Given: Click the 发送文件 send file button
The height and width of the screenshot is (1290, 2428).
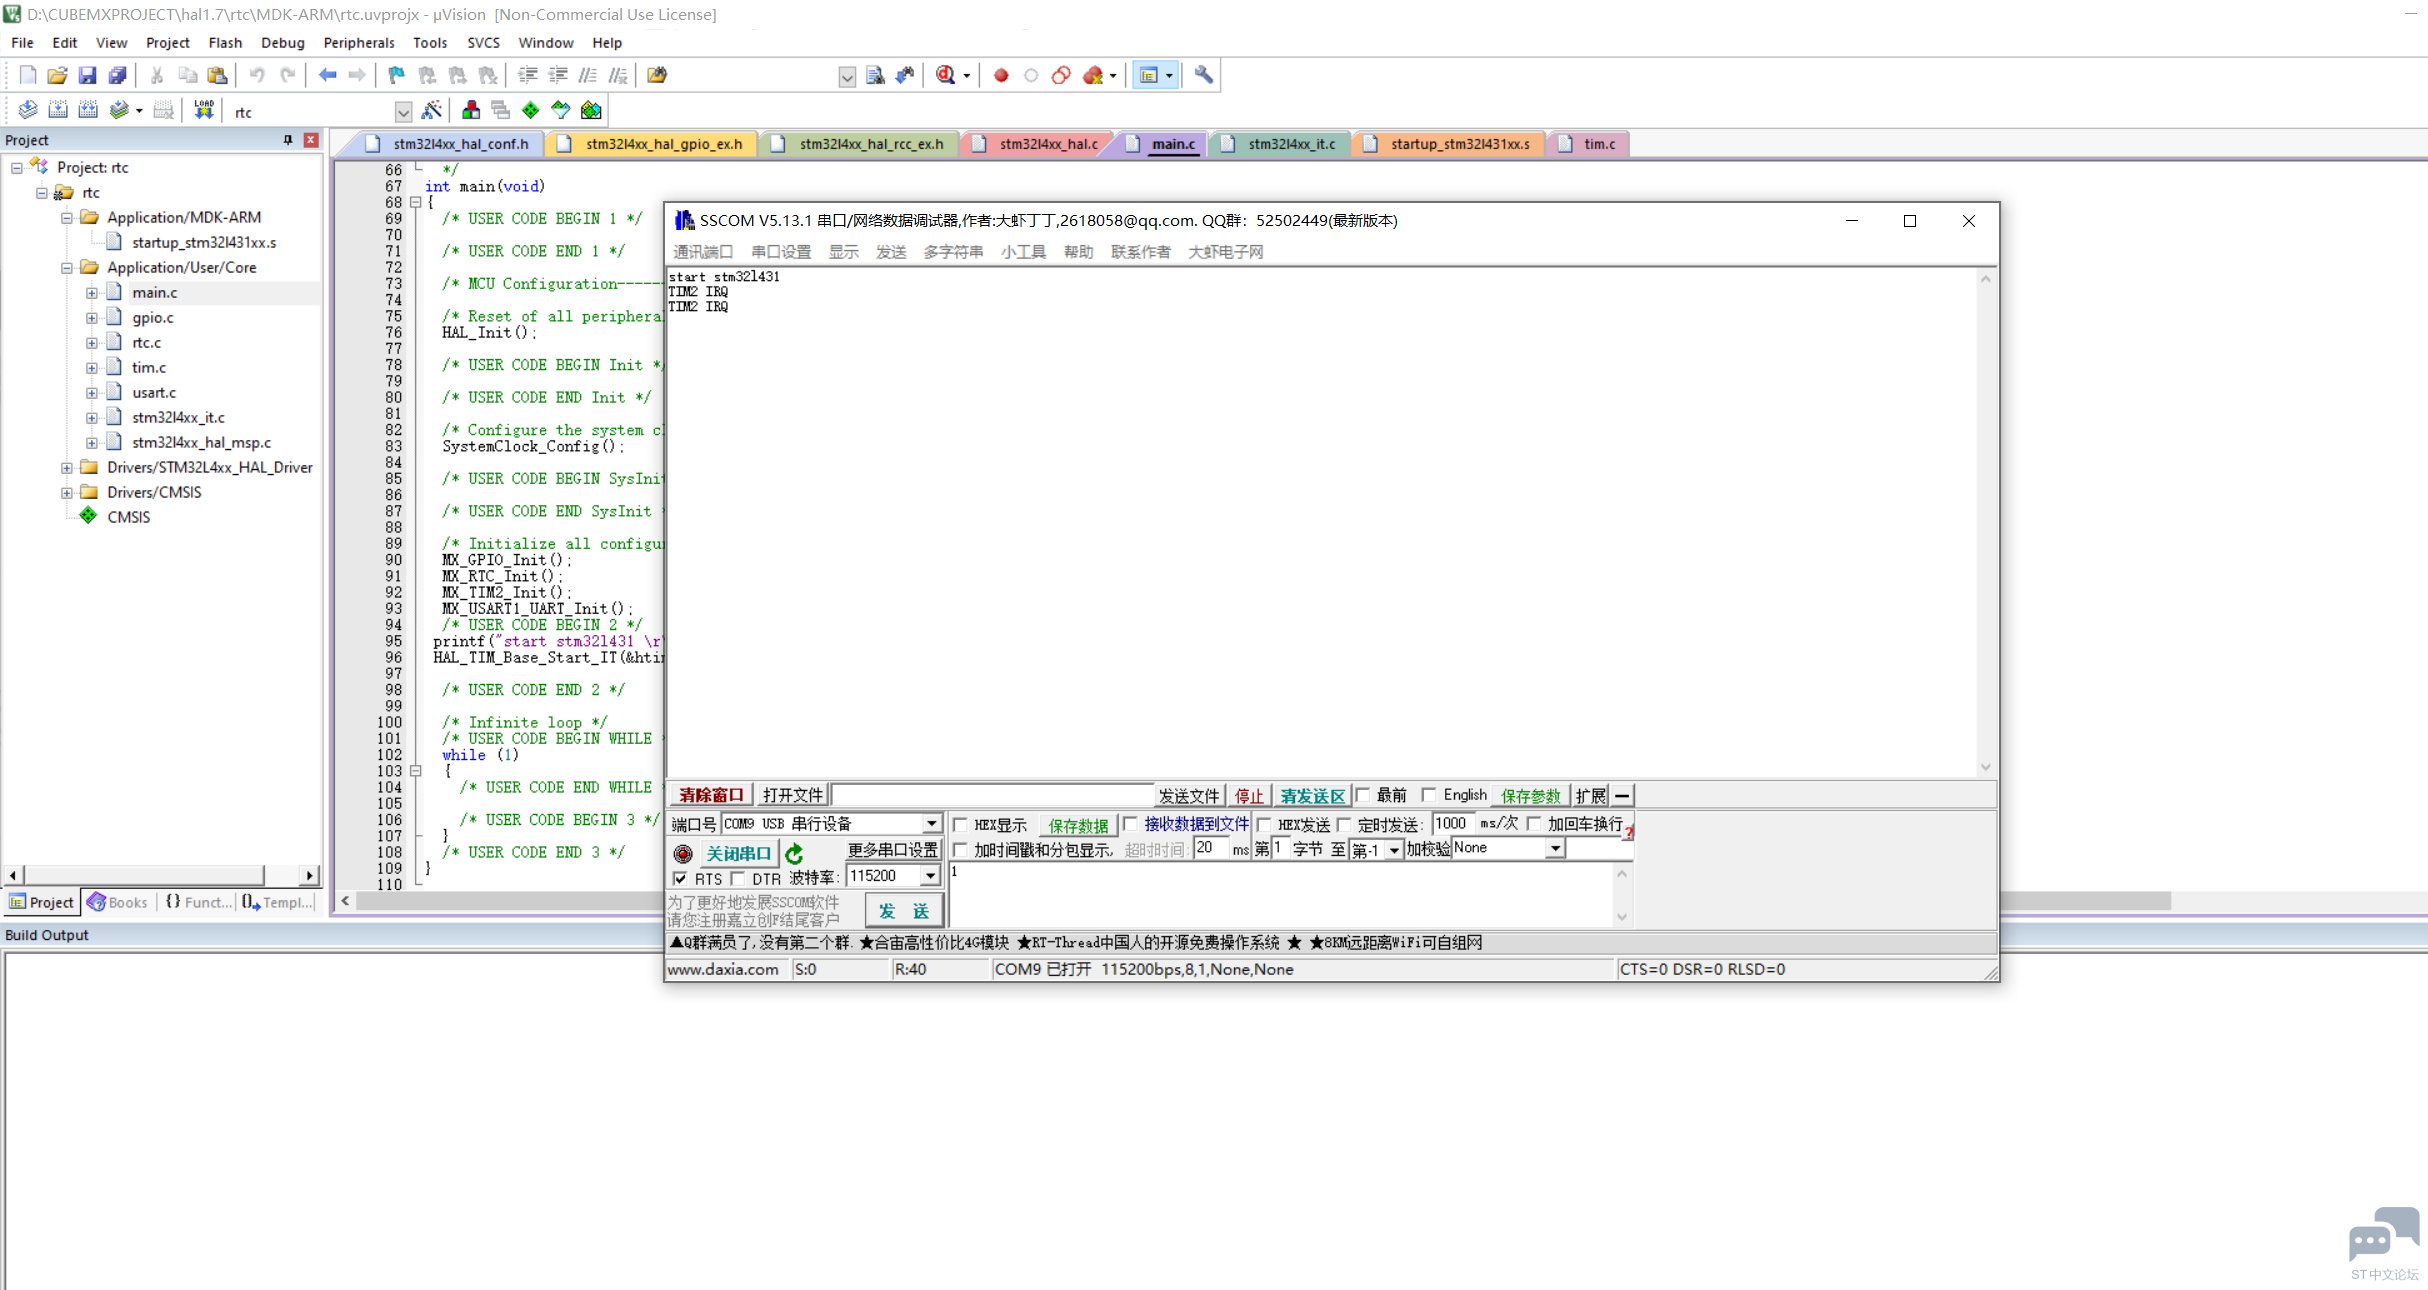Looking at the screenshot, I should tap(1188, 795).
